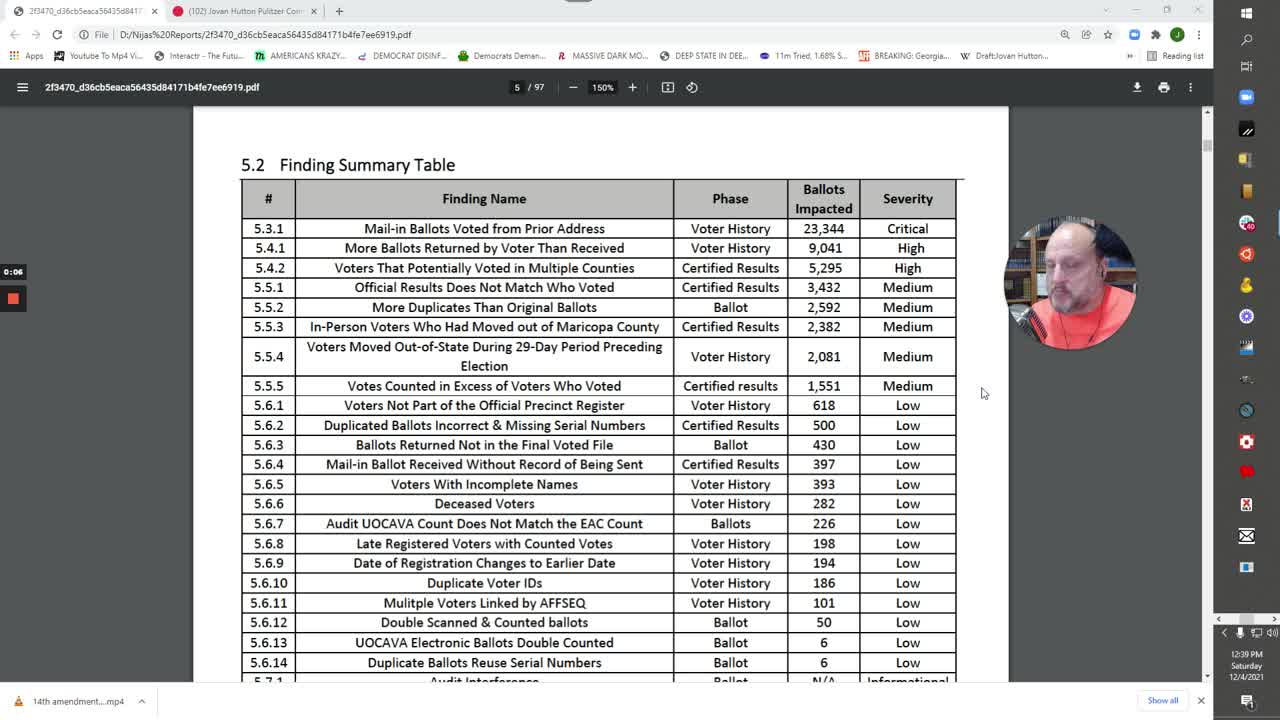The height and width of the screenshot is (720, 1280).
Task: Close the downloads bar
Action: [1201, 700]
